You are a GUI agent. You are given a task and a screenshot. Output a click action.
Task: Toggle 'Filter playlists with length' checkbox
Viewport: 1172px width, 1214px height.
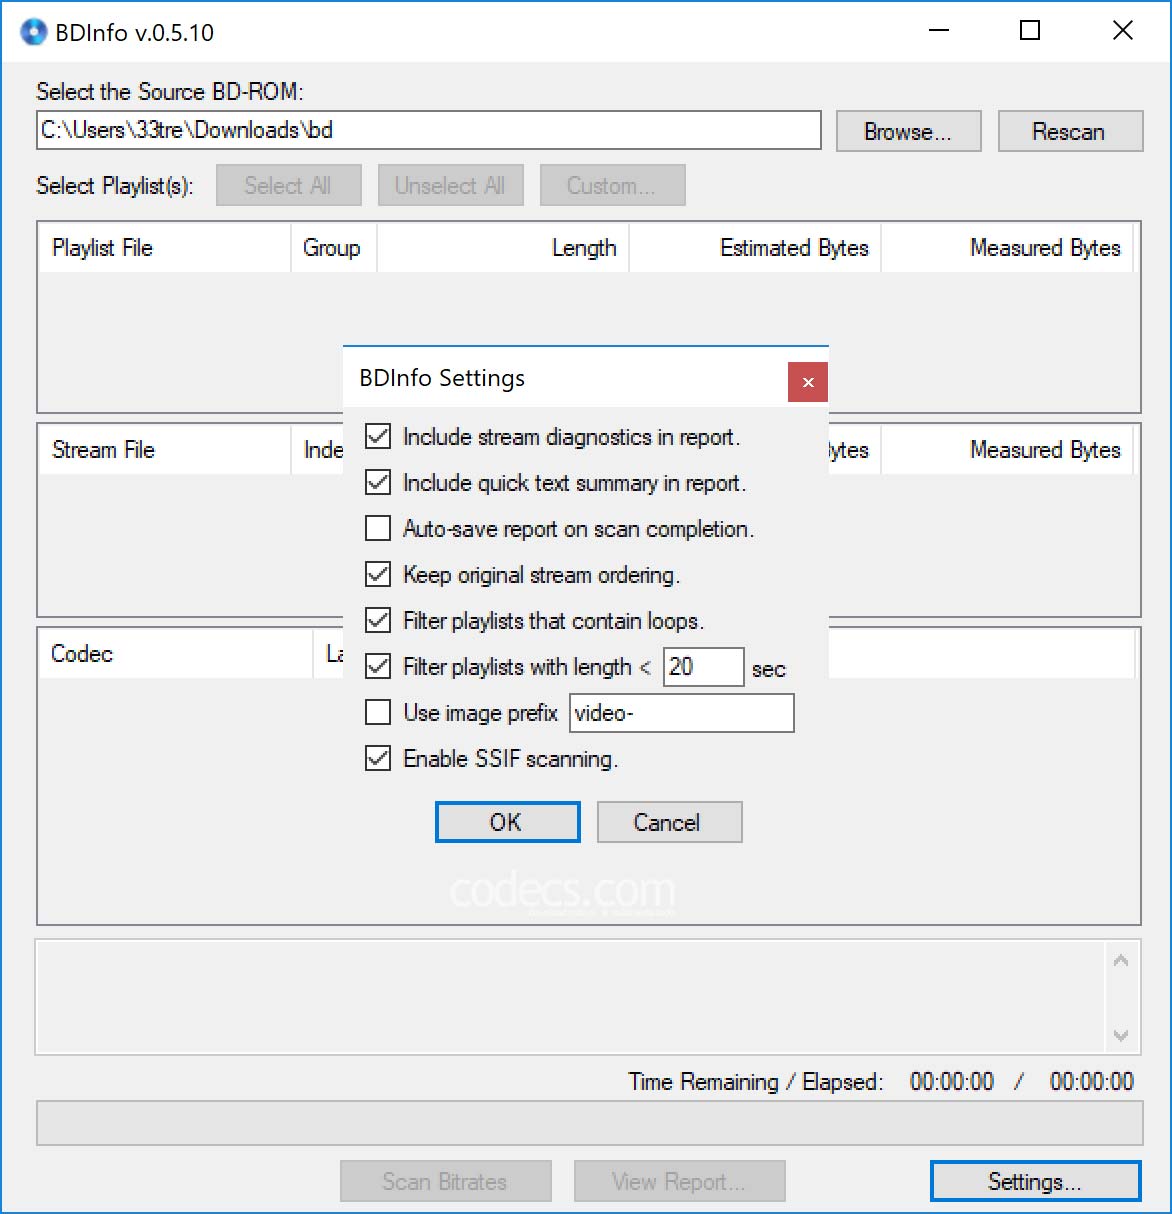[378, 666]
